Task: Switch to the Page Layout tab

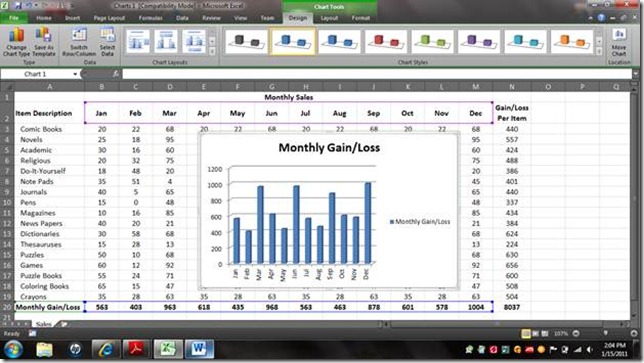Action: [x=109, y=18]
